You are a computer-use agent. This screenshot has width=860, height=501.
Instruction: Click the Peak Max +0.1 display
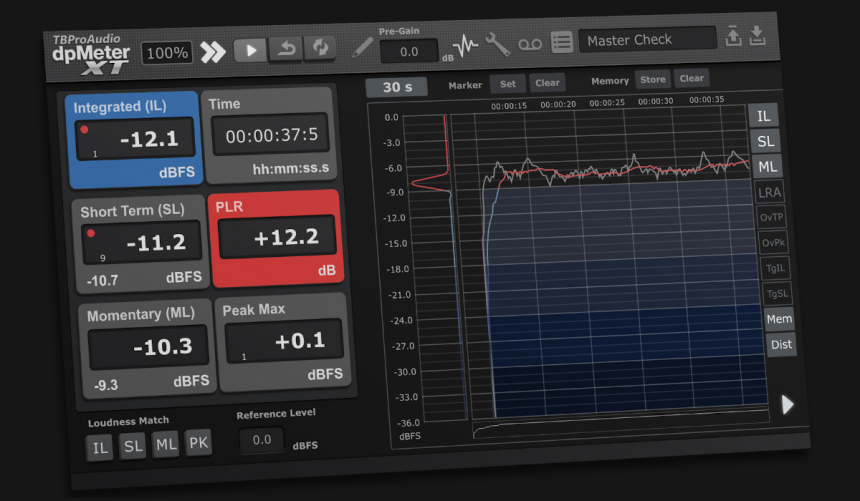point(285,341)
